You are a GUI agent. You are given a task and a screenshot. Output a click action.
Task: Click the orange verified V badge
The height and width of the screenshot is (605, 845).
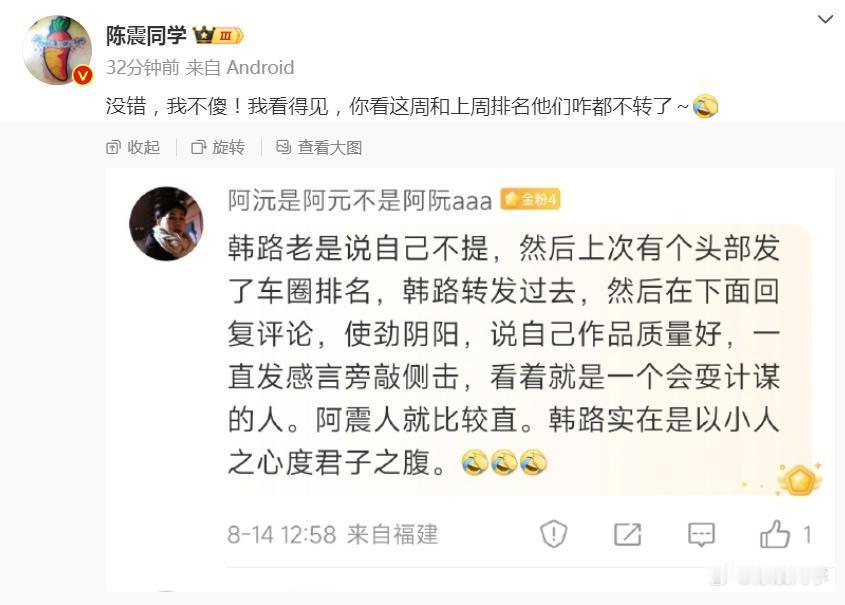pyautogui.click(x=82, y=75)
